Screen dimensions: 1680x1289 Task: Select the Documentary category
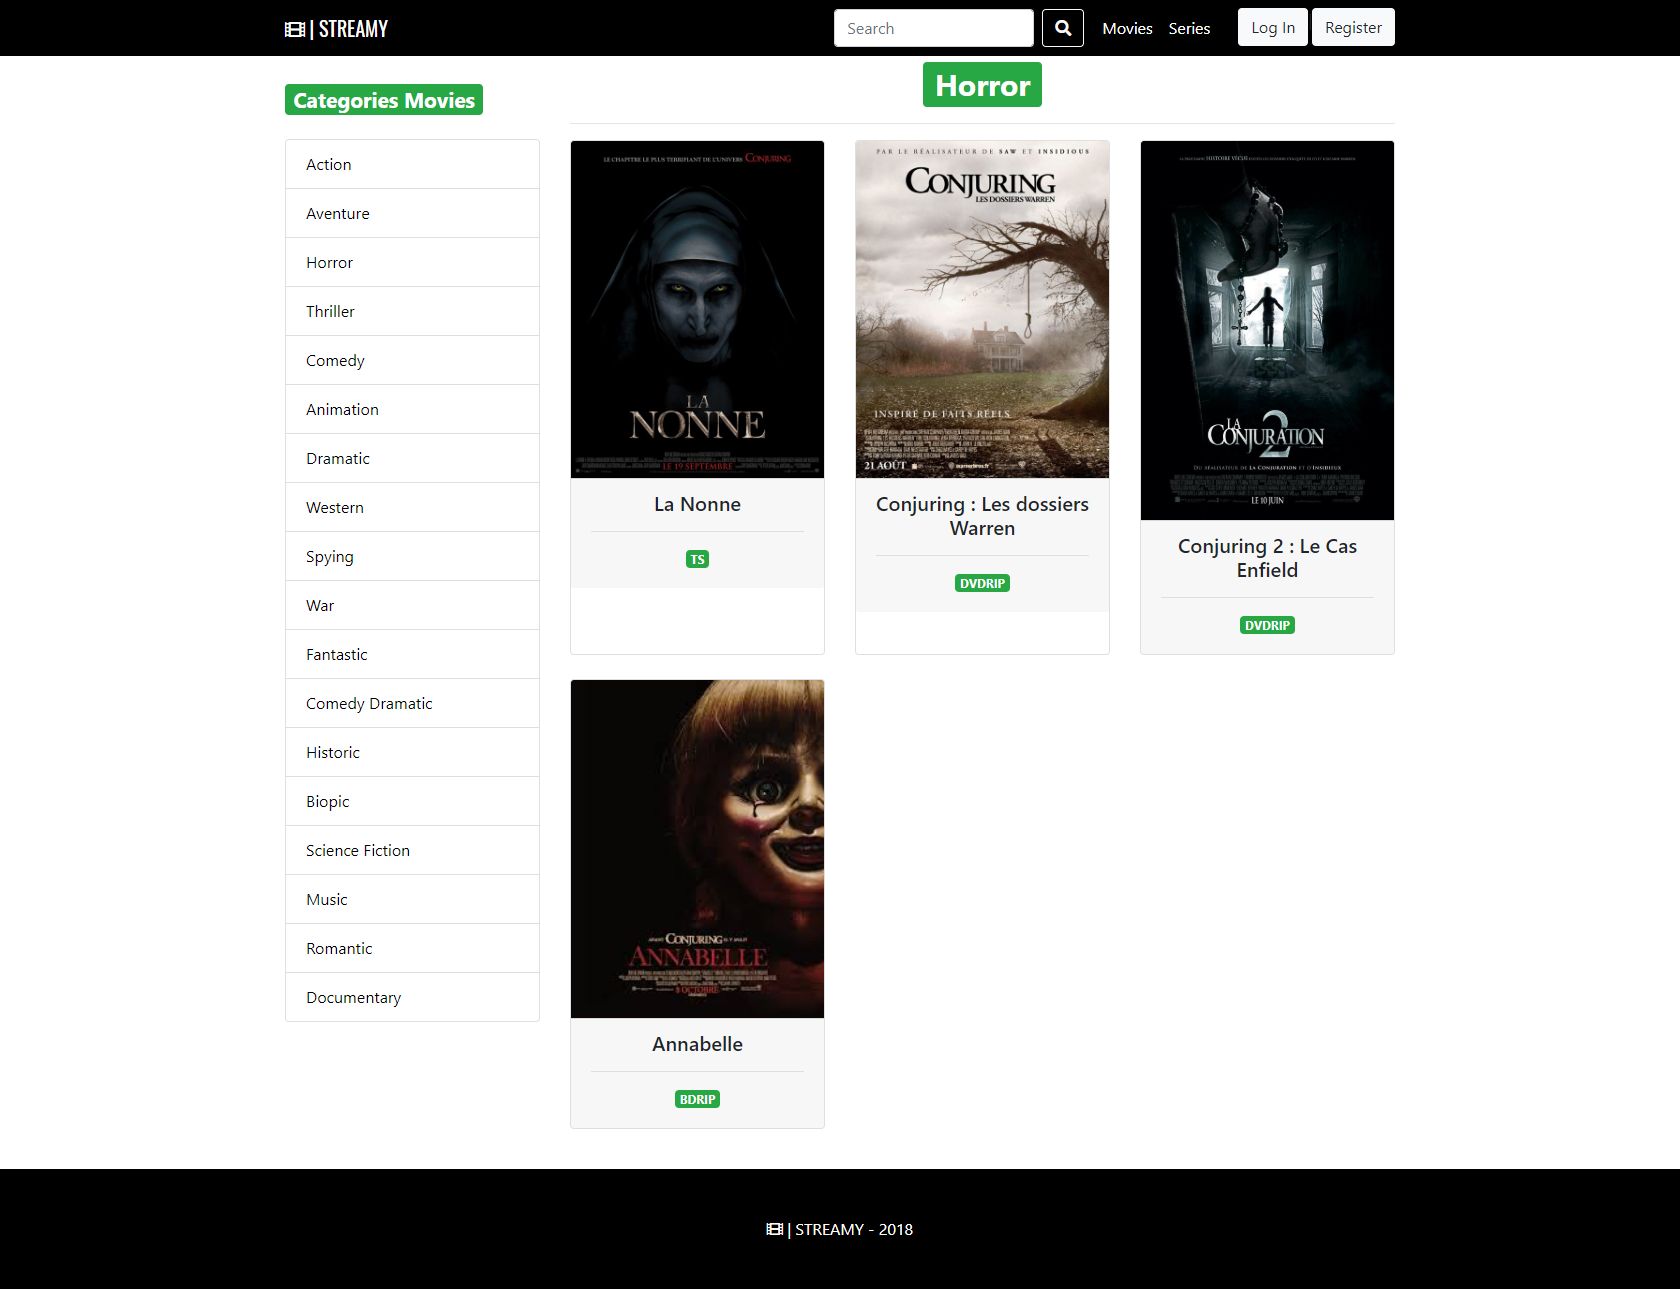click(x=412, y=997)
